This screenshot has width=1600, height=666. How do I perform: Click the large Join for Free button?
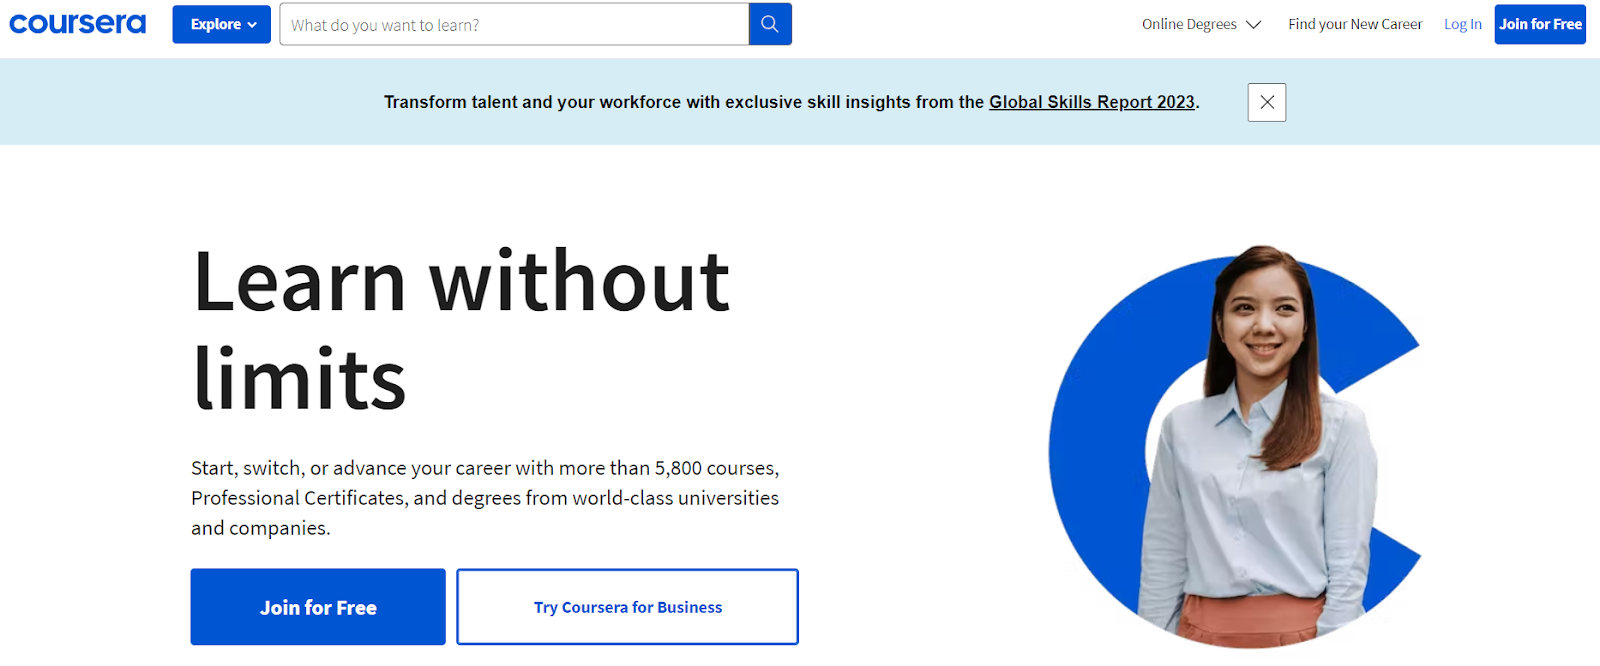tap(318, 607)
